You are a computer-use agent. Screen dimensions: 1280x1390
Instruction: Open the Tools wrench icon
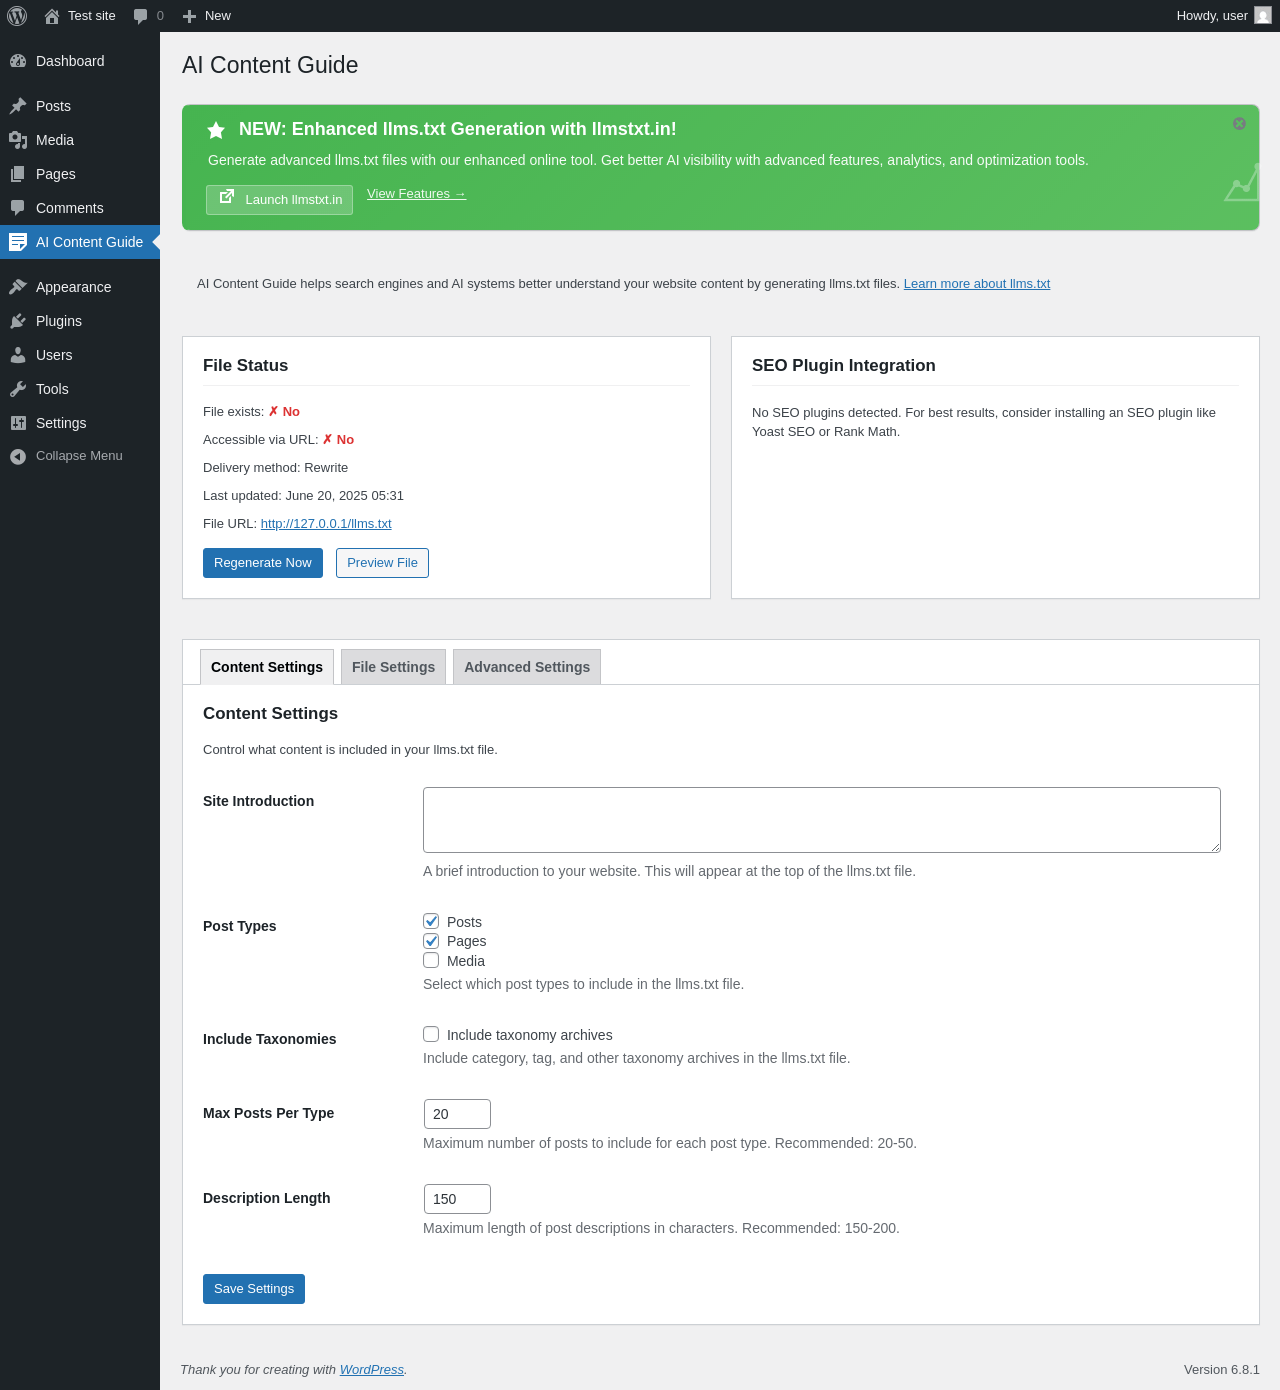tap(18, 389)
